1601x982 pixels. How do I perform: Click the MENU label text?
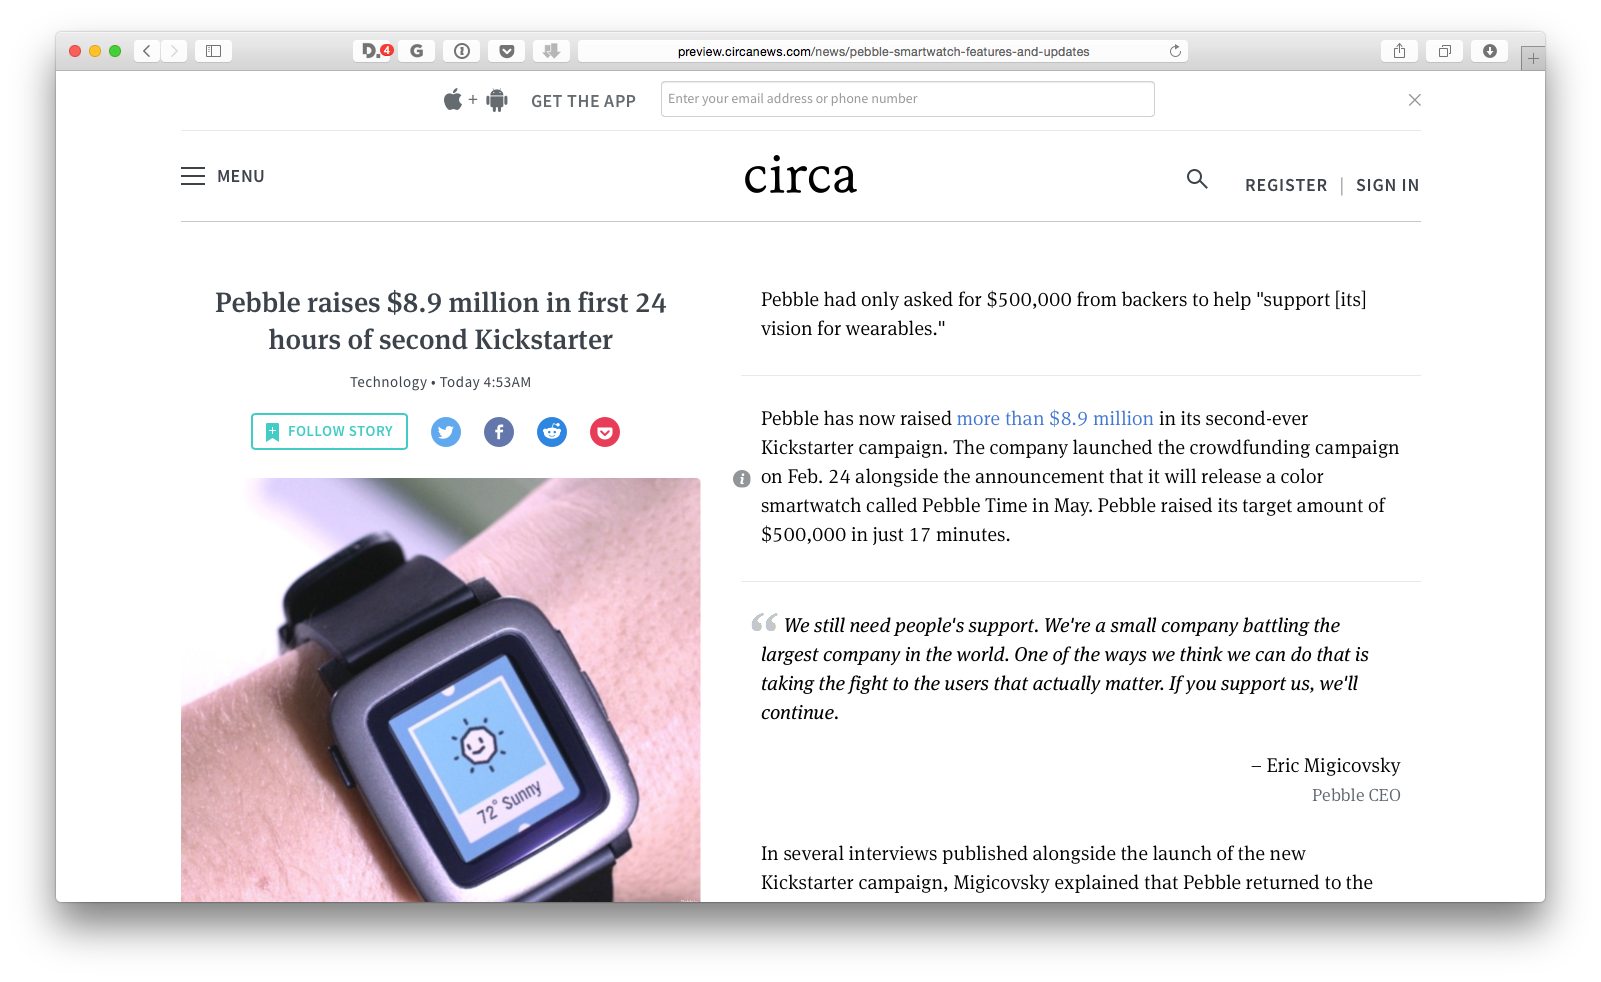[241, 176]
